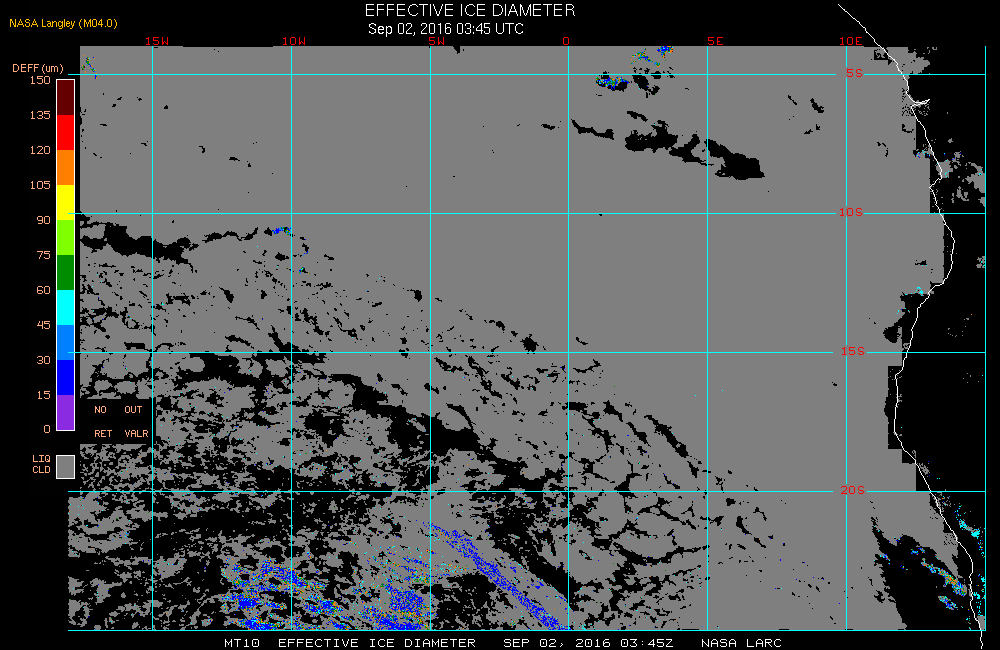Select the cyan legend swatch
The width and height of the screenshot is (1000, 650).
coord(66,307)
